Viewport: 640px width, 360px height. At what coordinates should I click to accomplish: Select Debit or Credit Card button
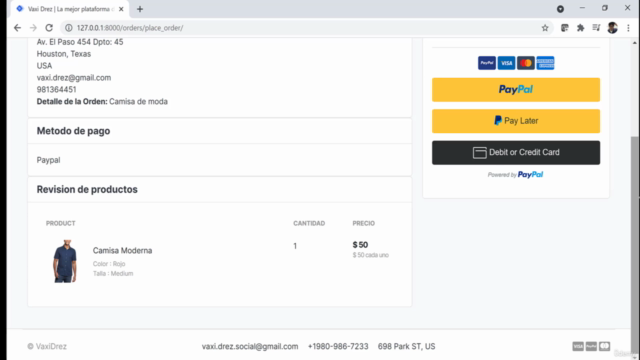[516, 153]
